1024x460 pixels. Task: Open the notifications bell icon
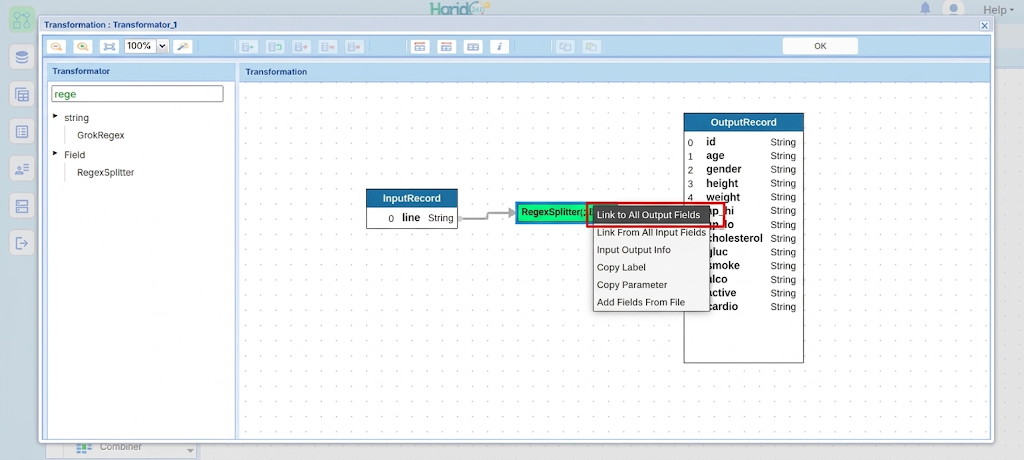925,8
